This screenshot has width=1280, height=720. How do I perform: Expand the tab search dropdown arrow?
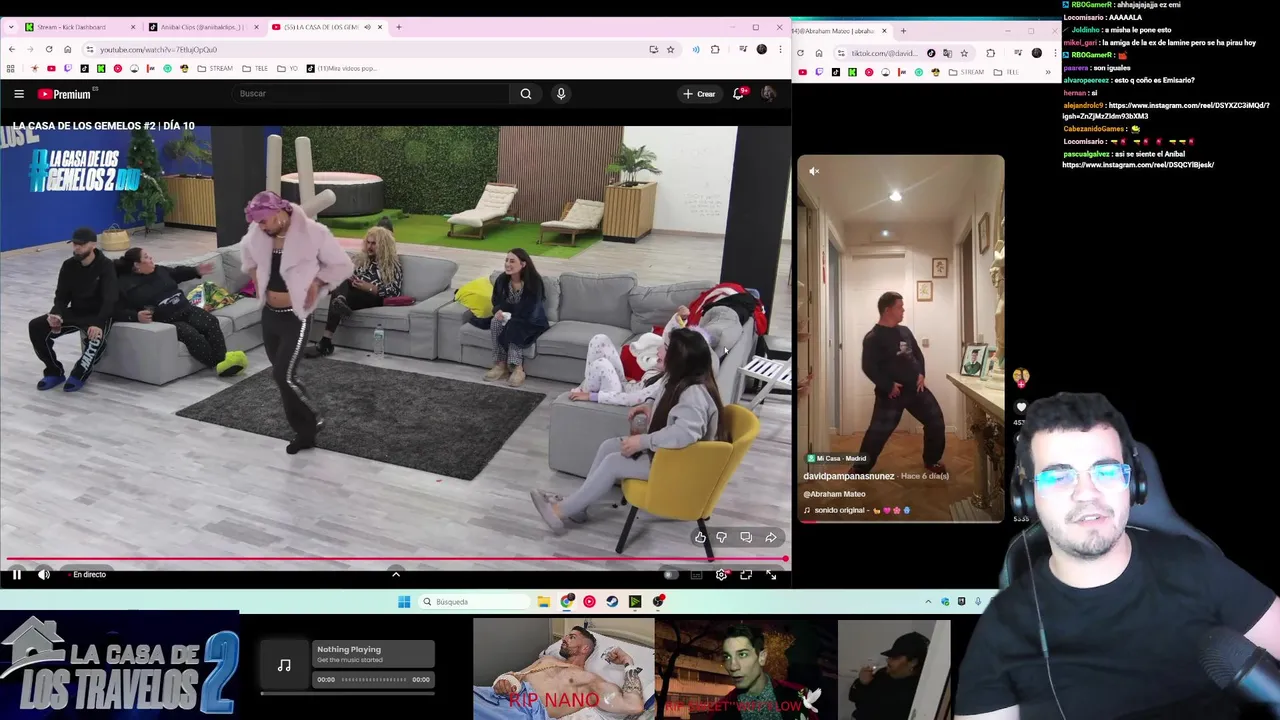tap(10, 27)
